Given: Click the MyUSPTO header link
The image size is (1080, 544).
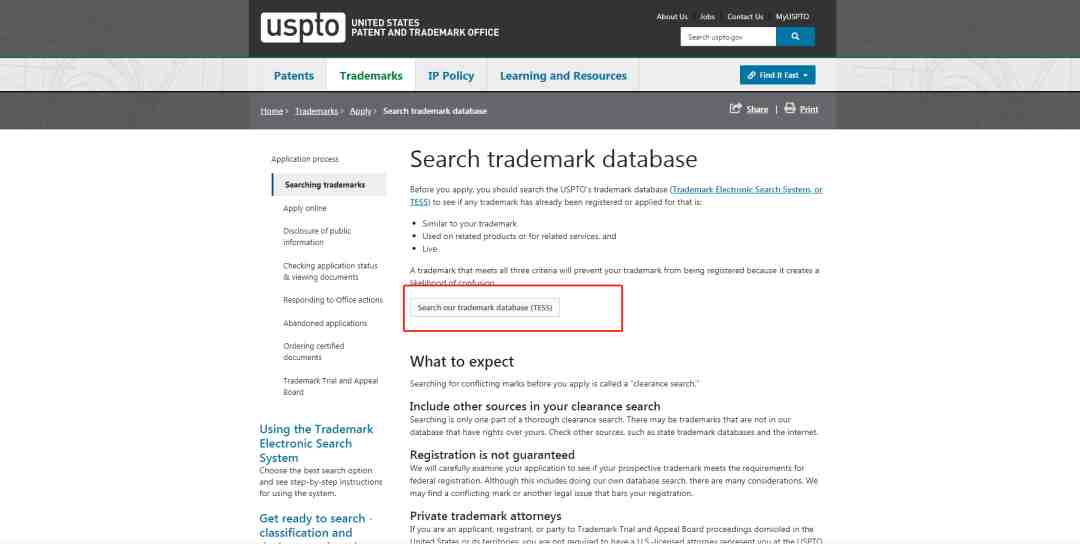Looking at the screenshot, I should tap(792, 17).
